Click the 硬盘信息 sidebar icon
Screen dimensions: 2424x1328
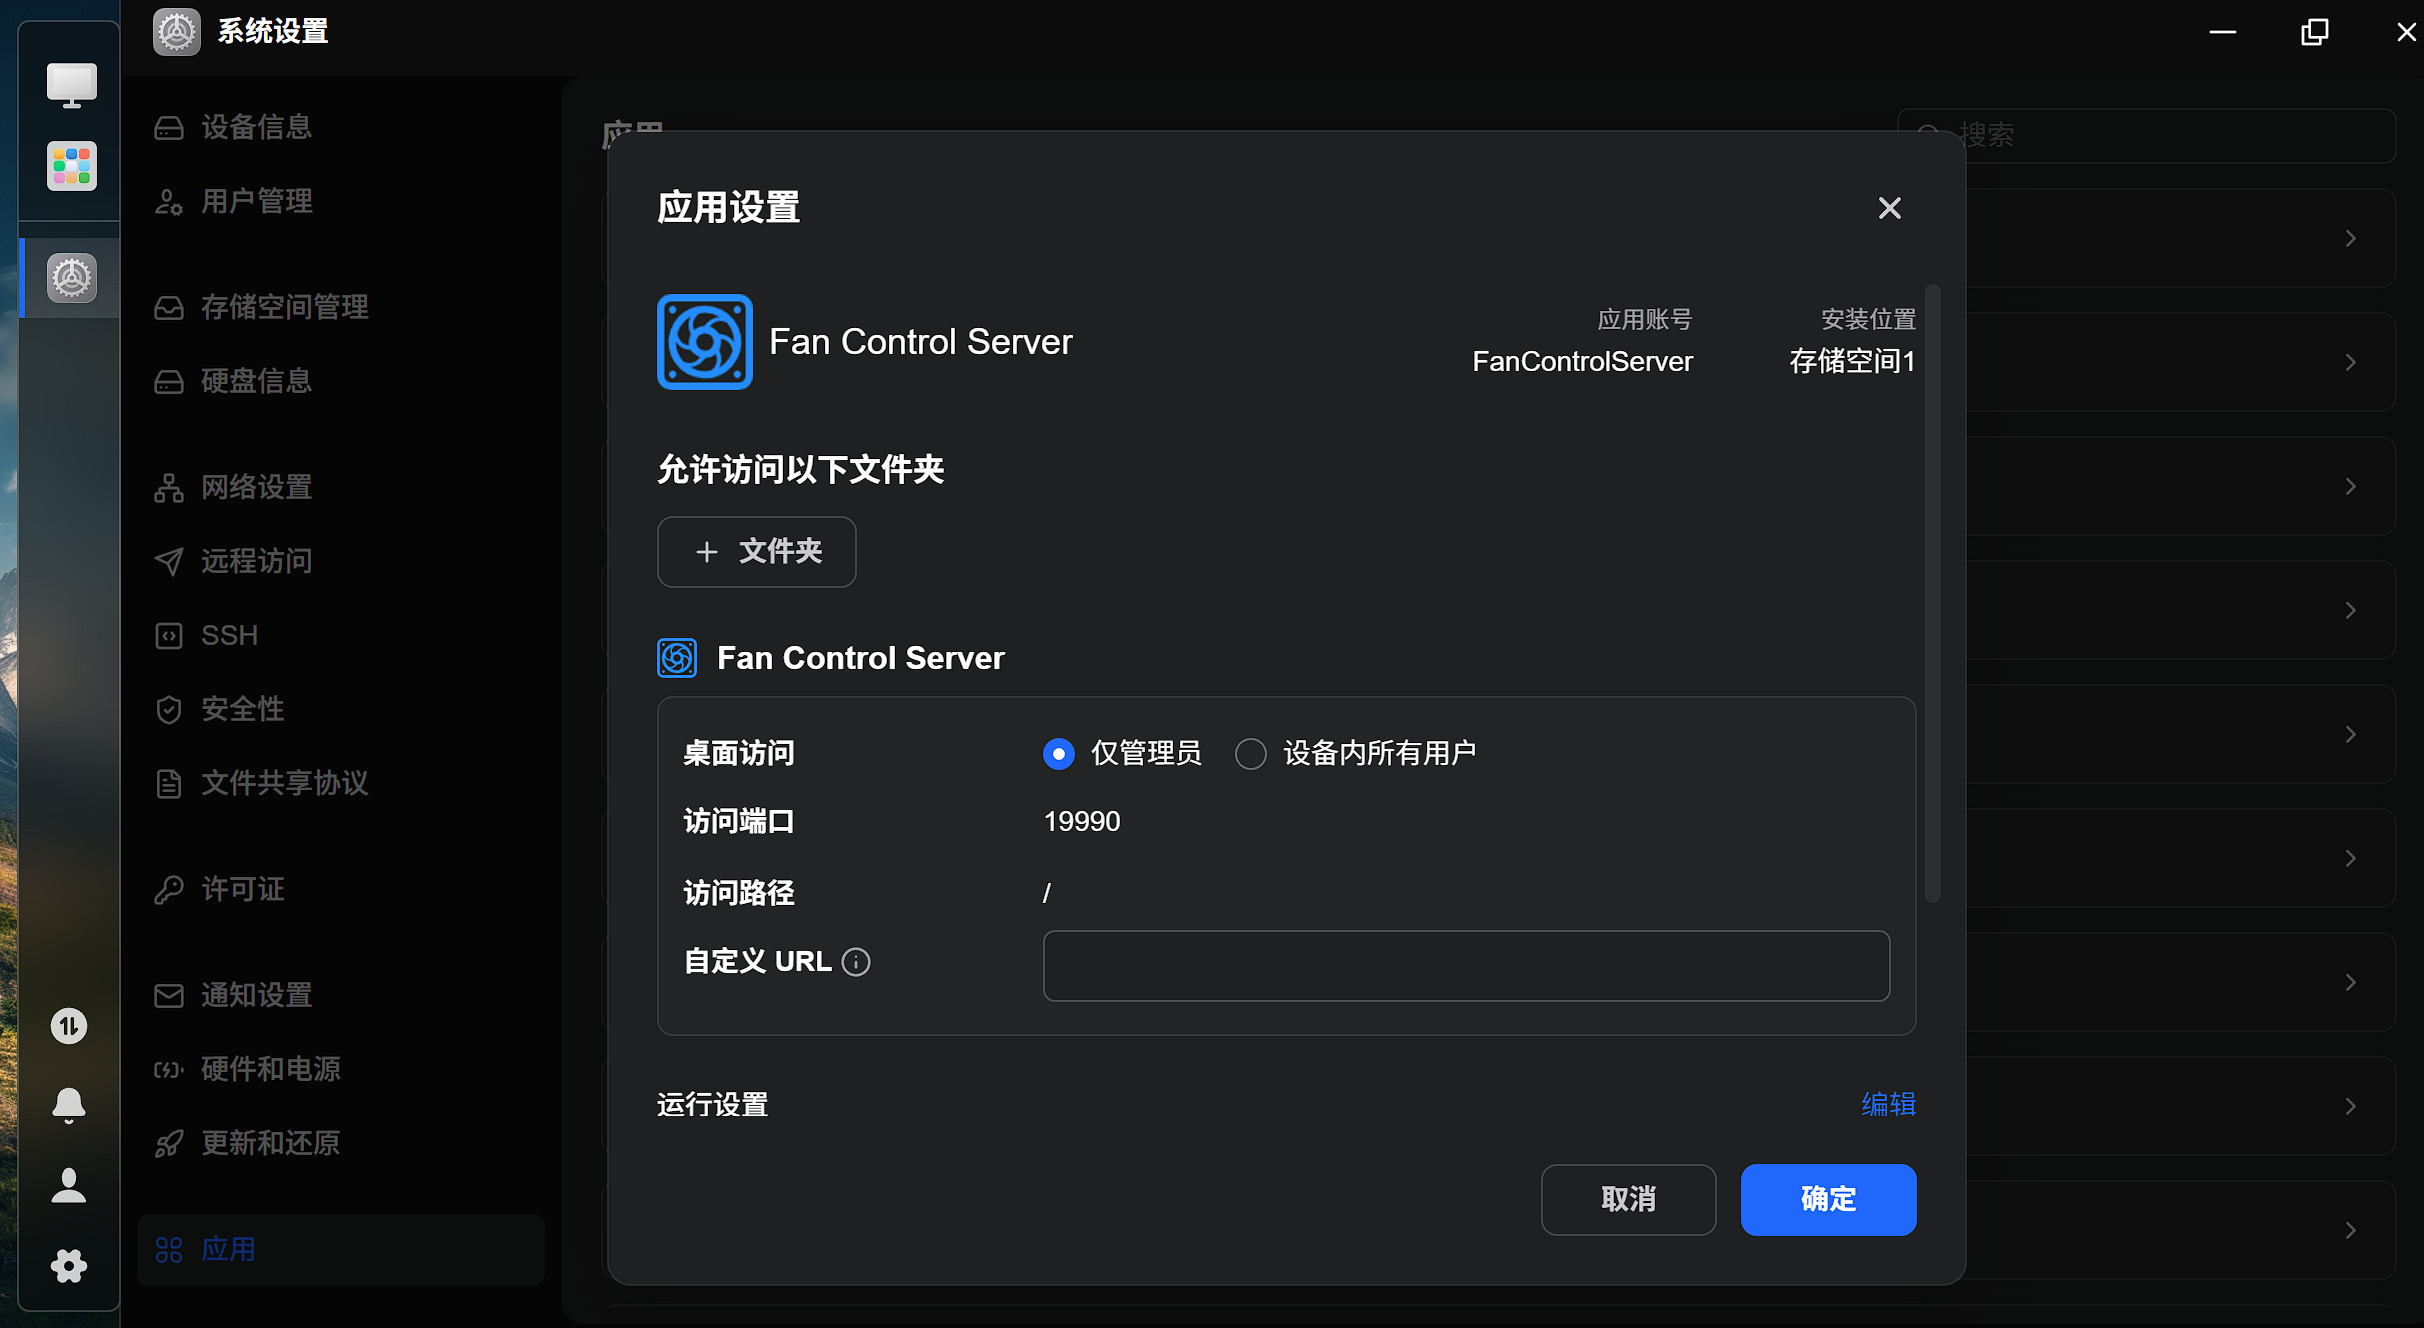(x=169, y=382)
